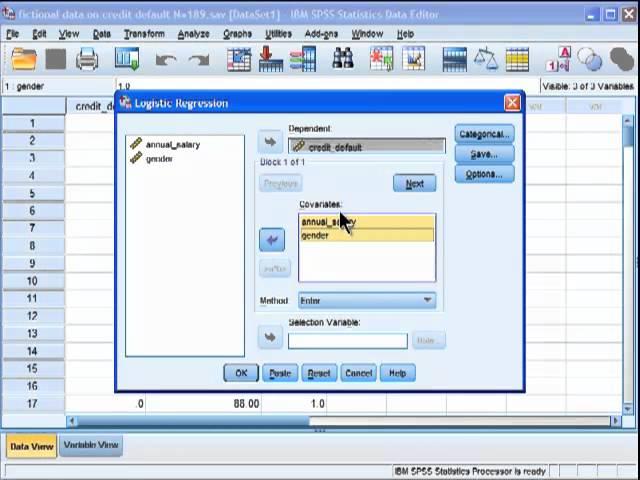Click the Save file toolbar icon
640x480 pixels.
coord(56,59)
